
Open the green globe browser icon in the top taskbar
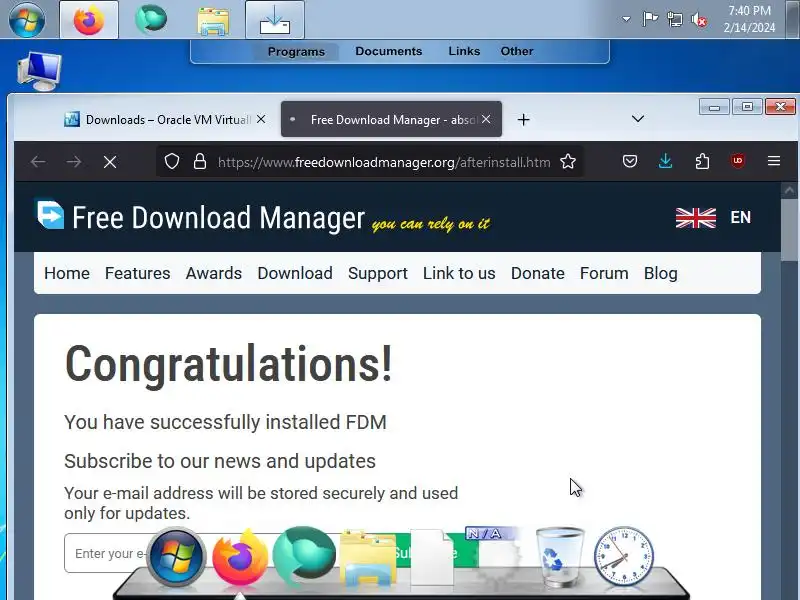151,19
